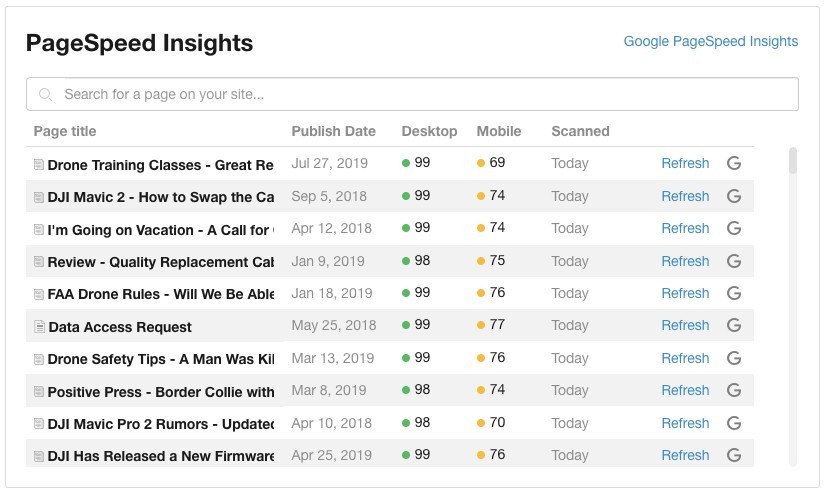826x492 pixels.
Task: Open the Google PageSpeed Insights link
Action: 711,42
